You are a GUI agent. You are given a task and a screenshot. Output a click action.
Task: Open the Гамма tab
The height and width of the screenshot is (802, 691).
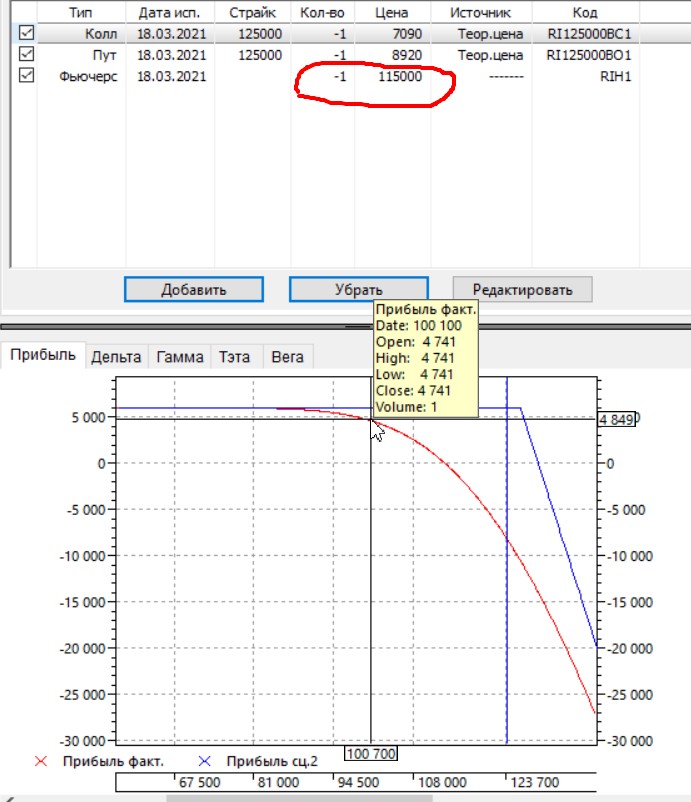pos(180,356)
